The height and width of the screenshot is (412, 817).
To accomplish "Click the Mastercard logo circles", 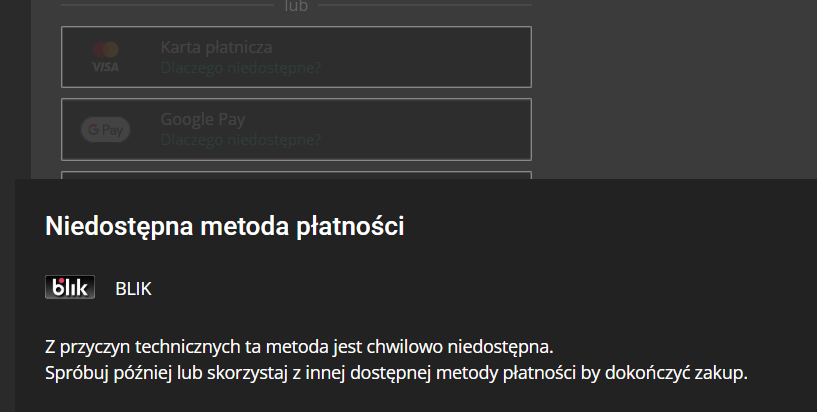I will [x=105, y=49].
